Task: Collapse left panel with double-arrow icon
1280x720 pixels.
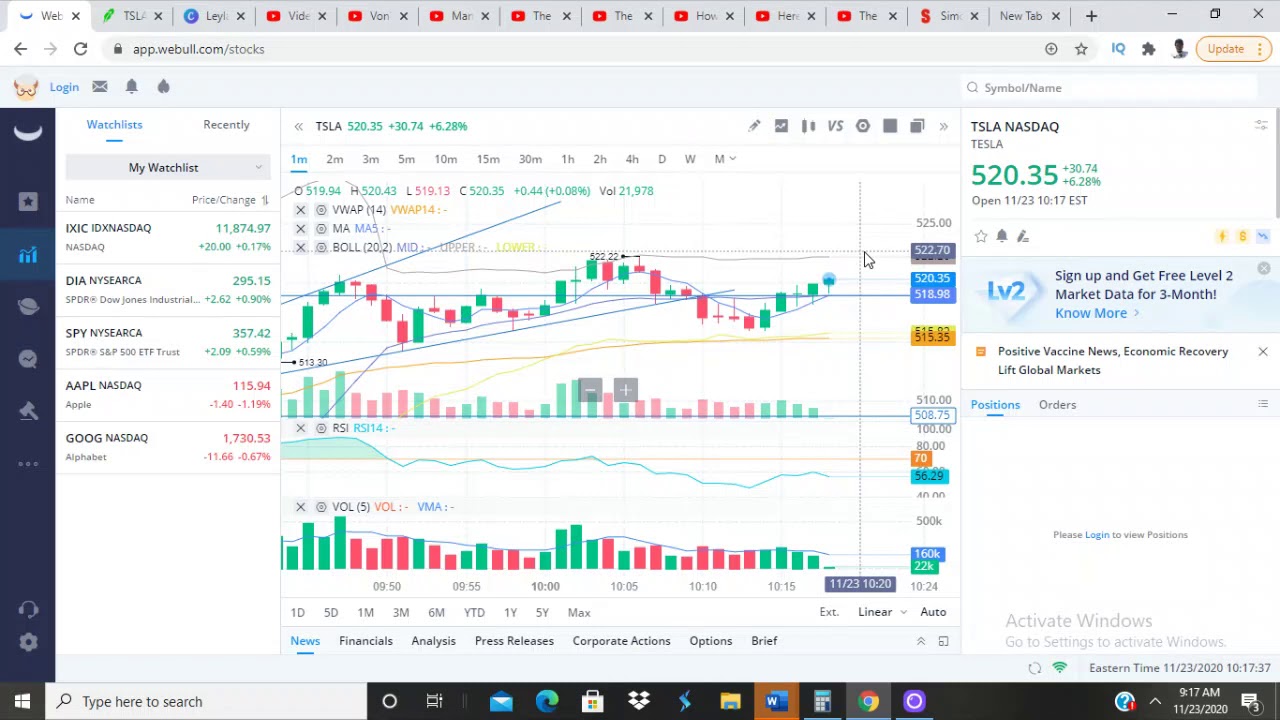Action: pos(298,126)
